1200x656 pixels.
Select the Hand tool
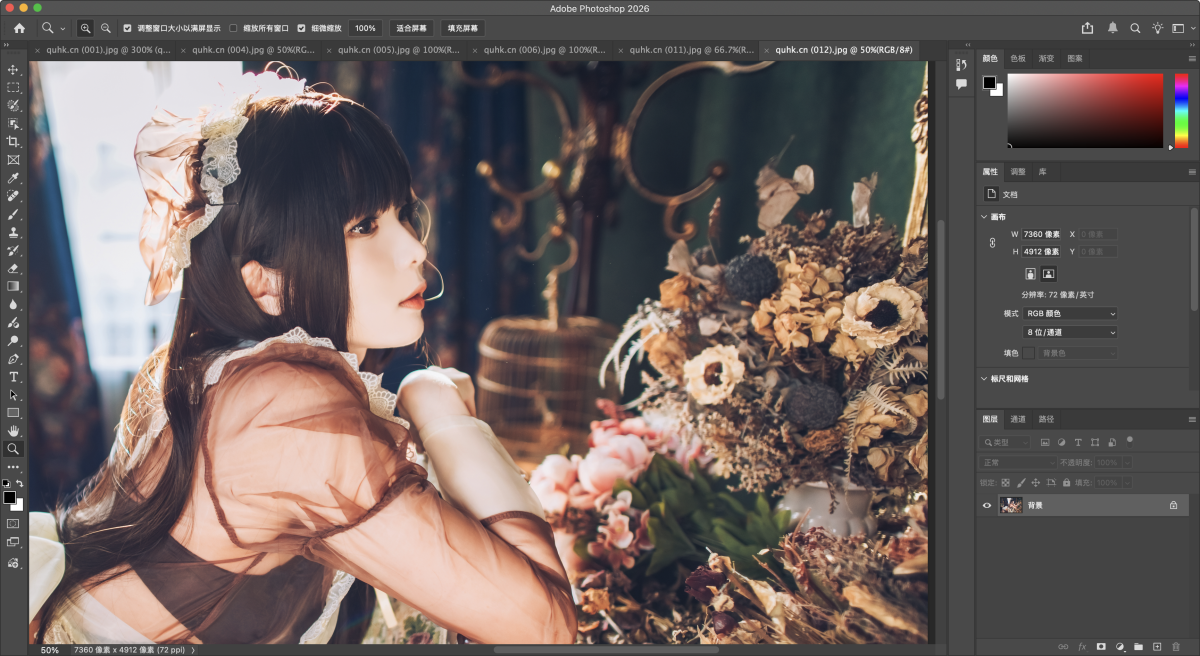coord(14,431)
